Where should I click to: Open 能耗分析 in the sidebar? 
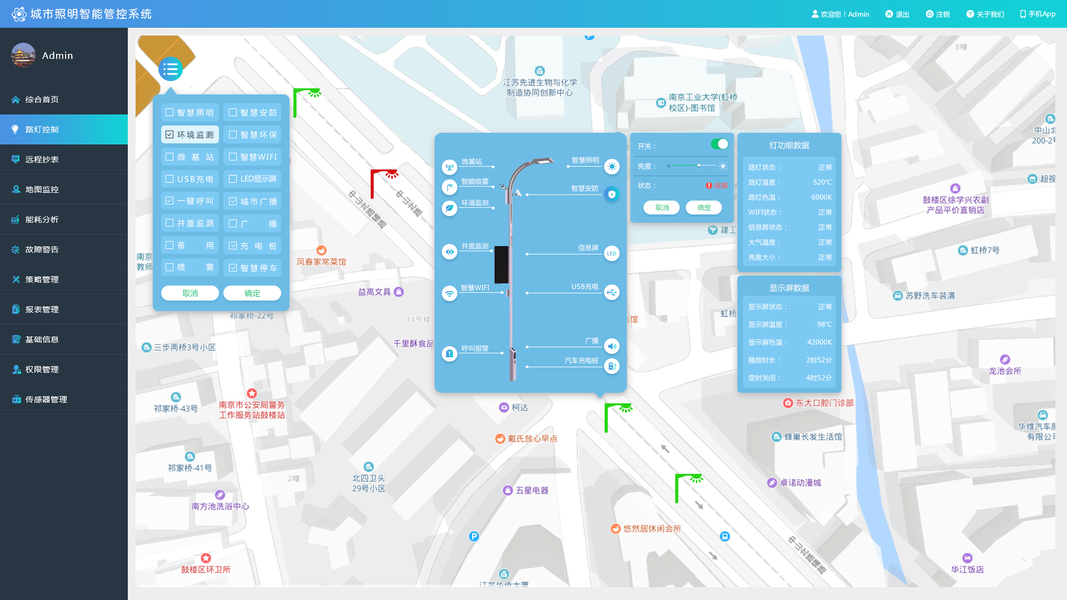coord(64,219)
